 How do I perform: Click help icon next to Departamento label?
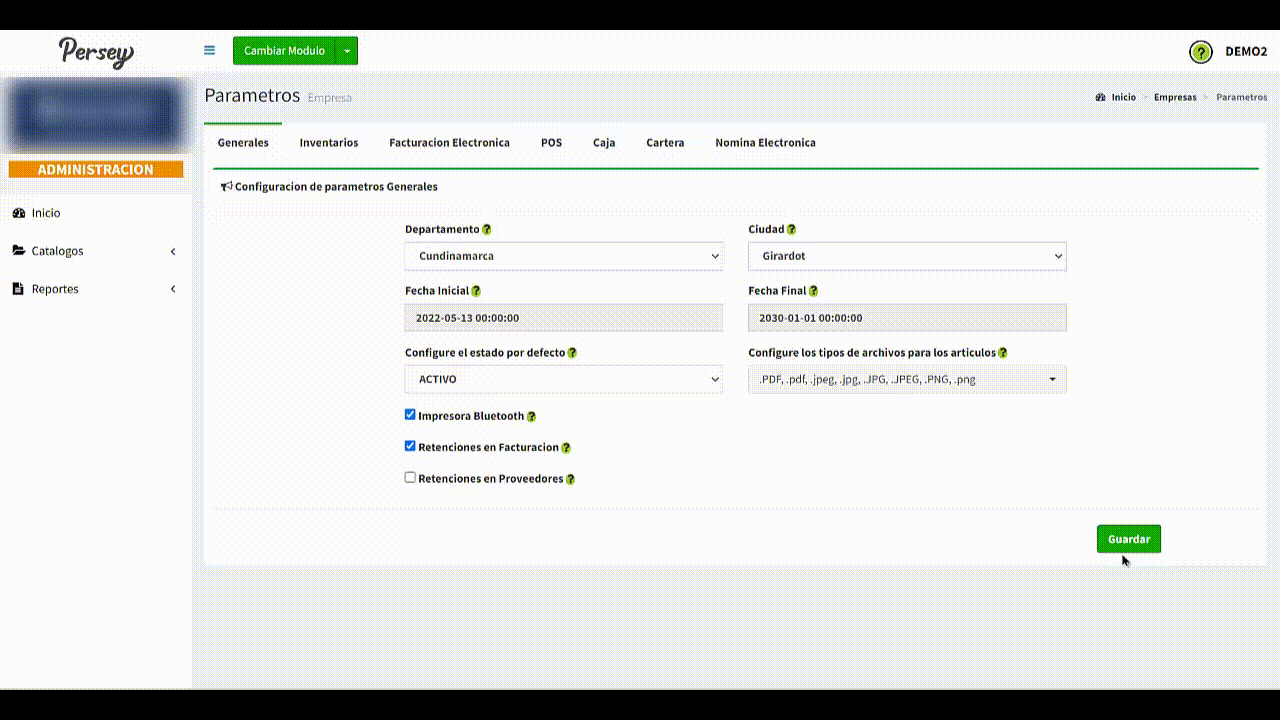487,230
